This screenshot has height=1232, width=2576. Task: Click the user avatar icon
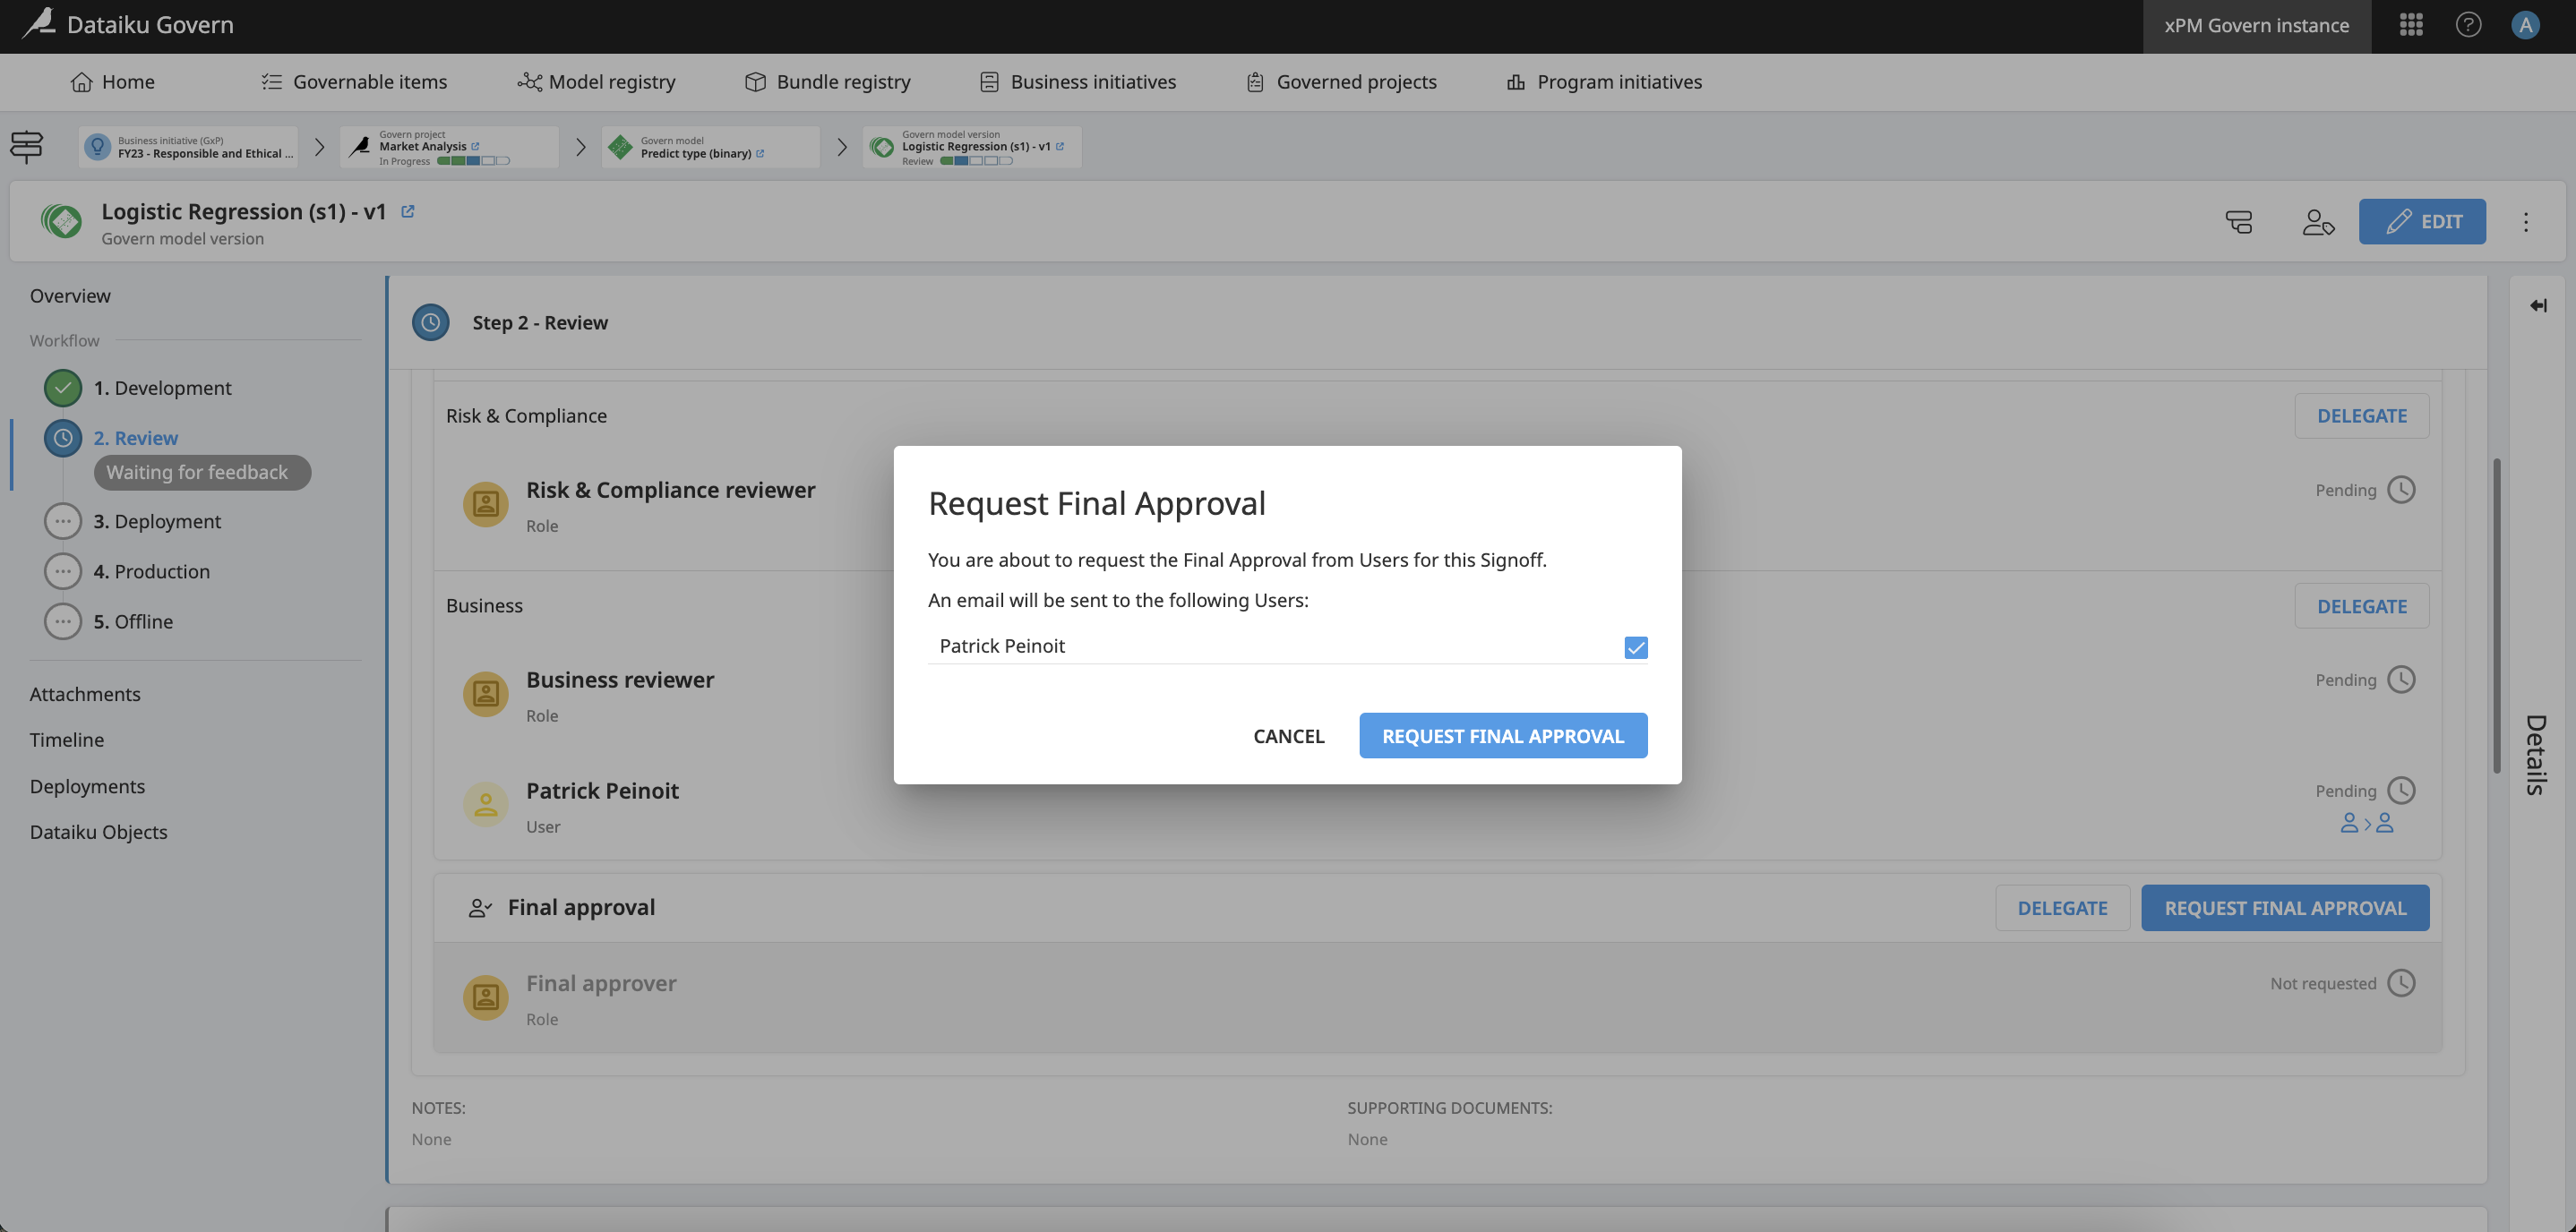point(2525,25)
